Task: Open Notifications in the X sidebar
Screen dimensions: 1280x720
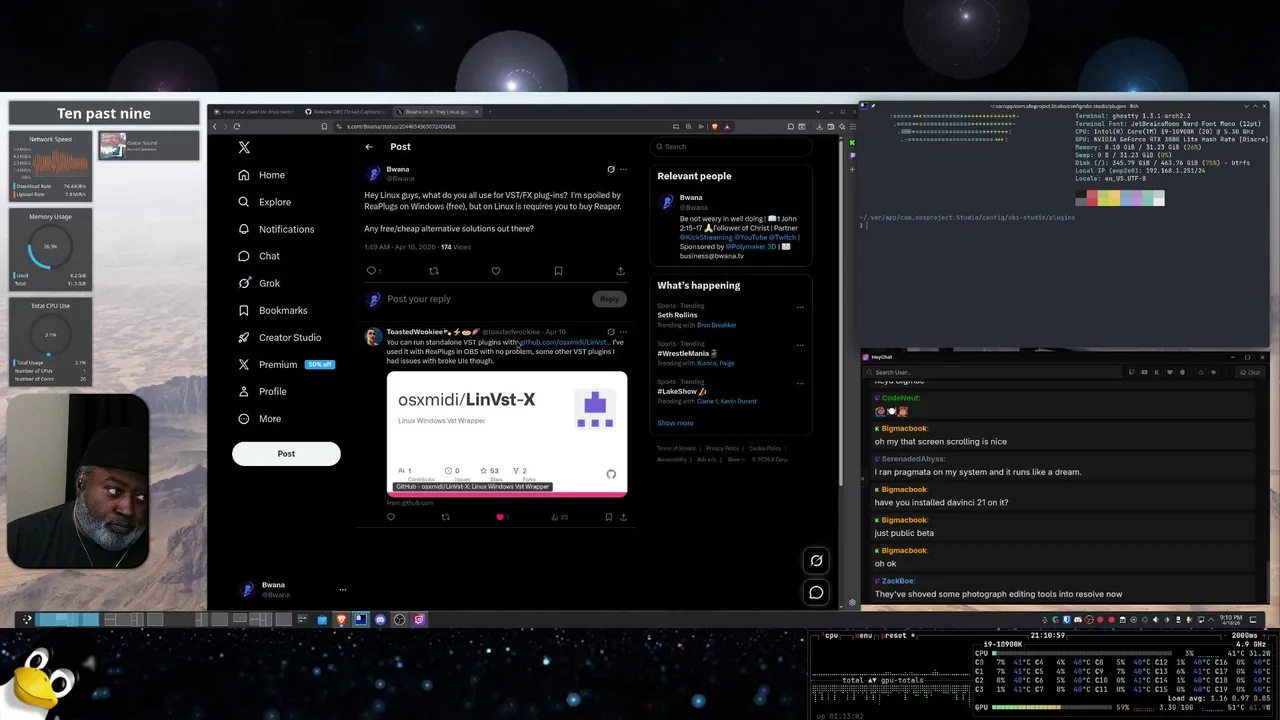Action: click(x=276, y=229)
